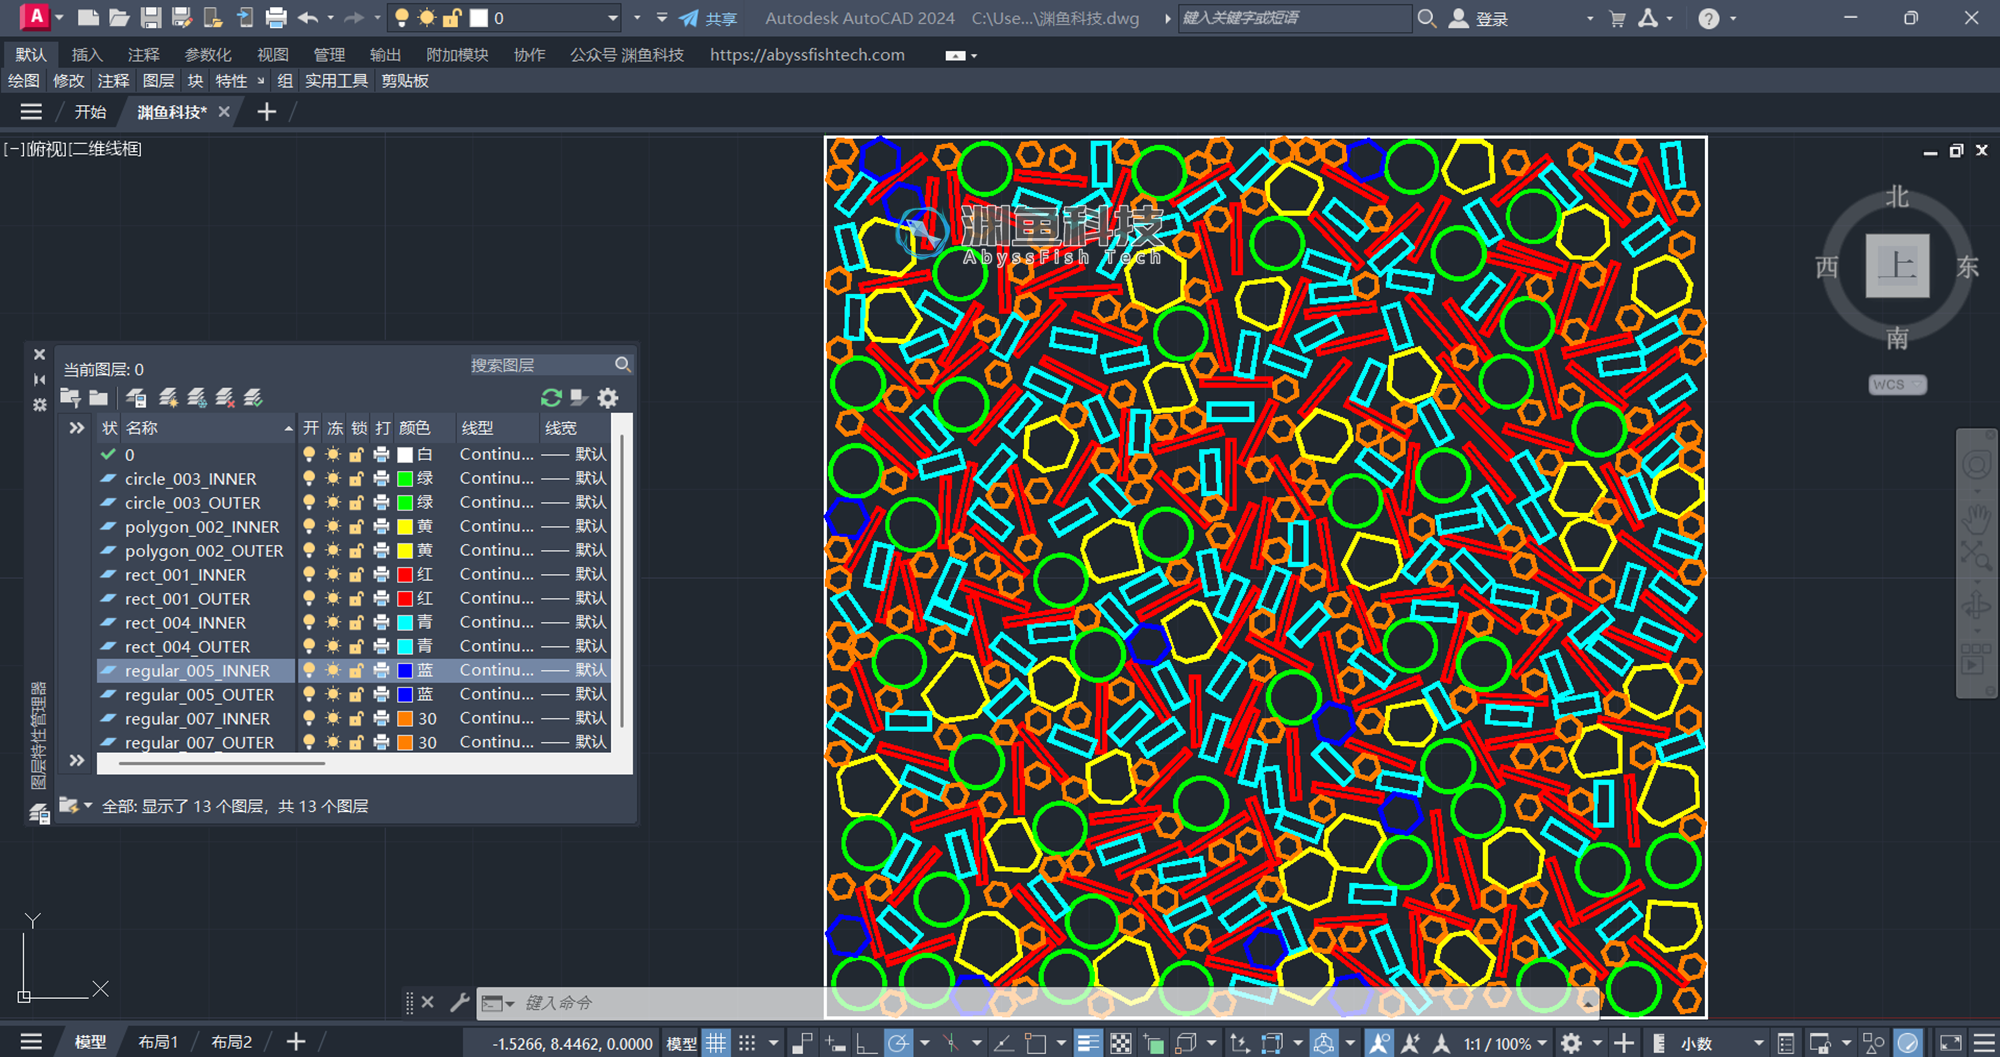Click the search magnifier in the title bar
This screenshot has width=2000, height=1057.
[1427, 18]
